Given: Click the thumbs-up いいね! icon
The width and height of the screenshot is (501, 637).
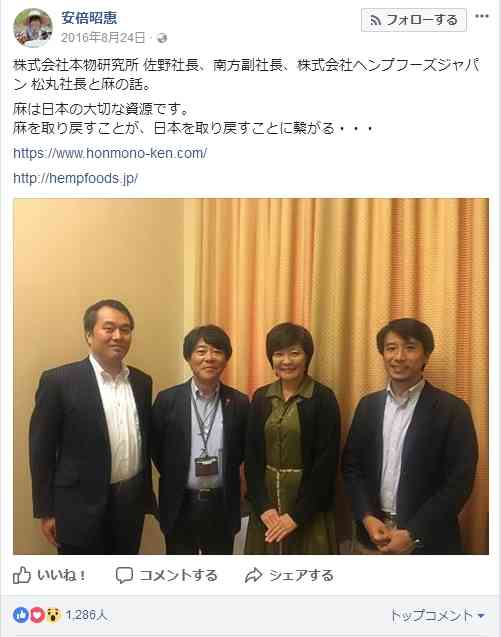Looking at the screenshot, I should [22, 575].
